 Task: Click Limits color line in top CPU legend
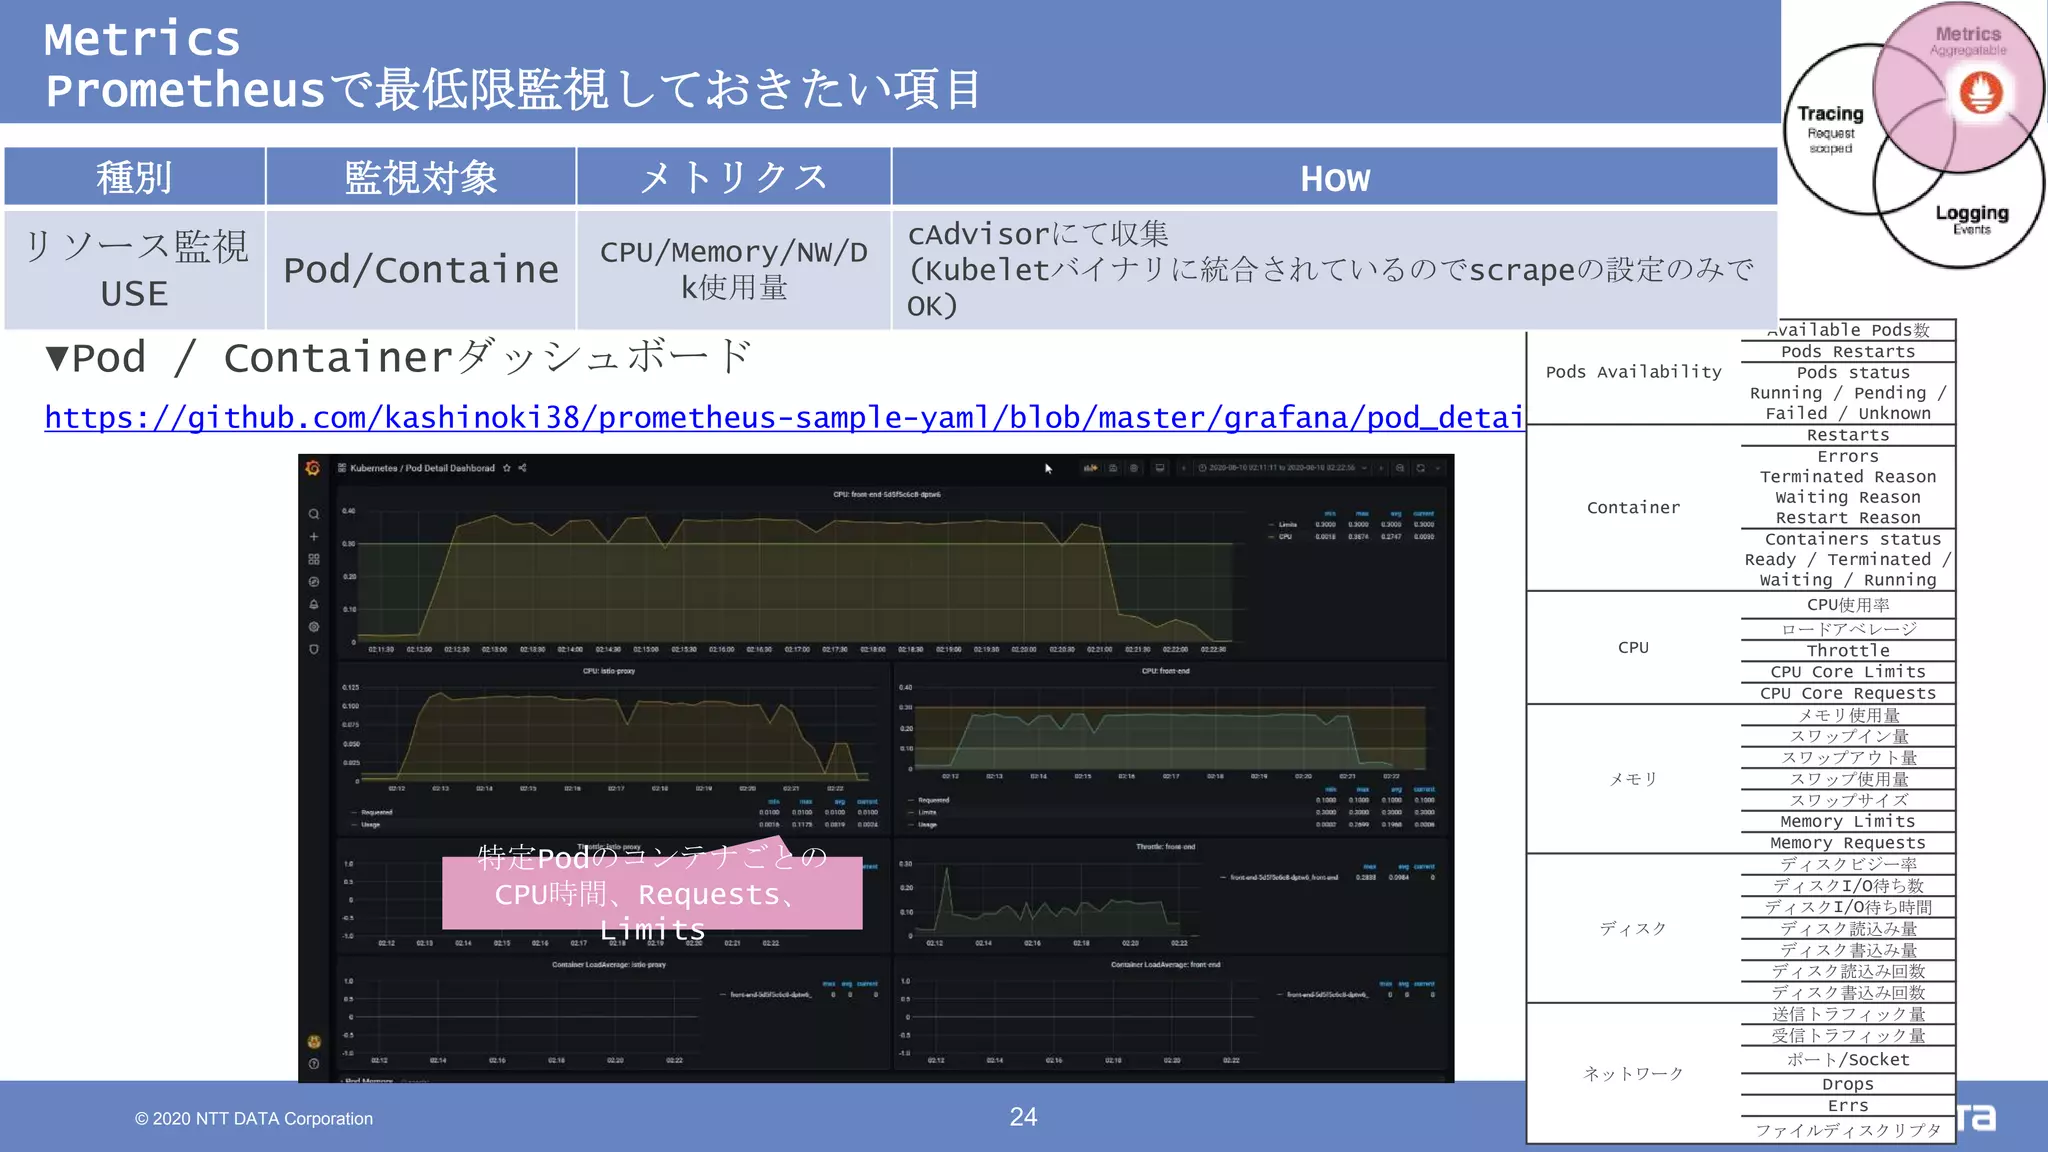1271,524
